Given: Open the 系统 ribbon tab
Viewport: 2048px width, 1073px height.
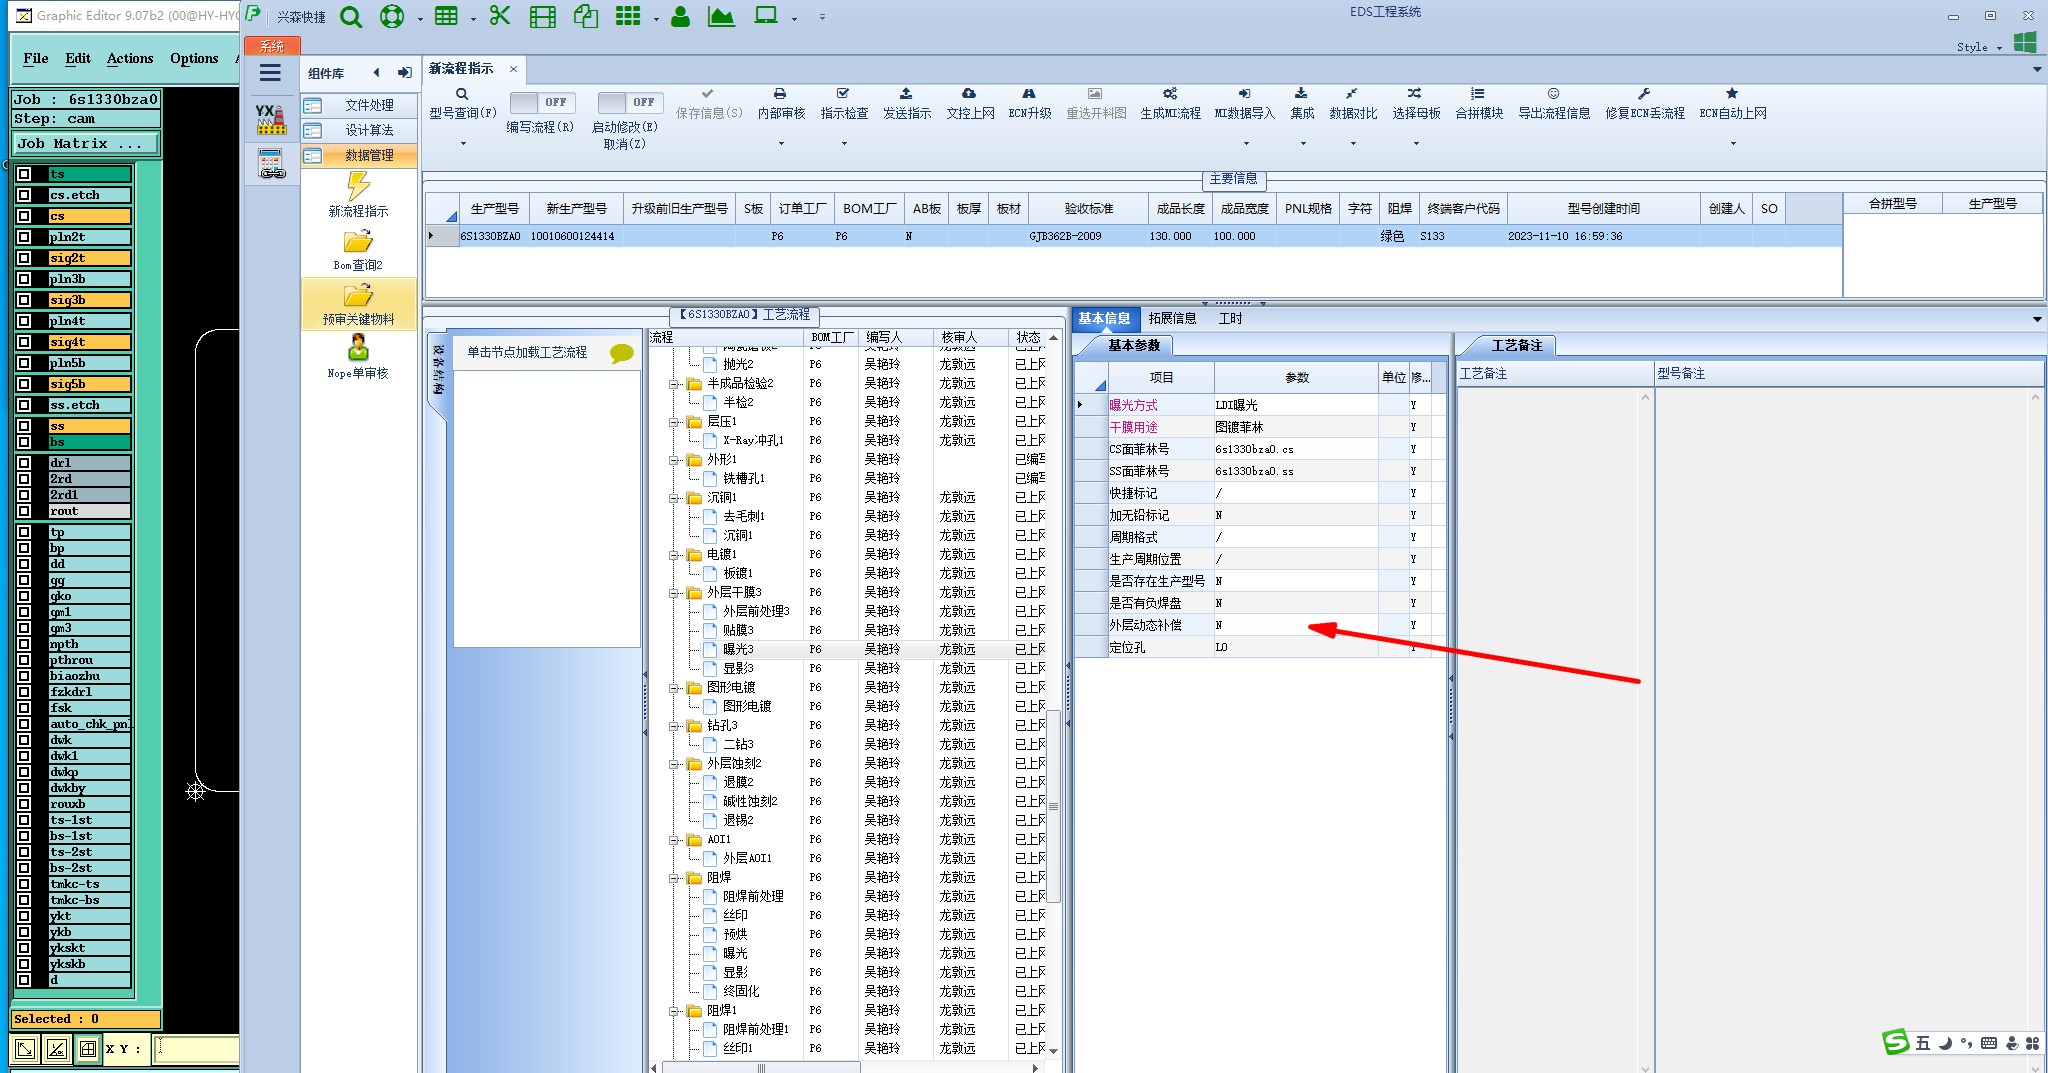Looking at the screenshot, I should click(272, 46).
